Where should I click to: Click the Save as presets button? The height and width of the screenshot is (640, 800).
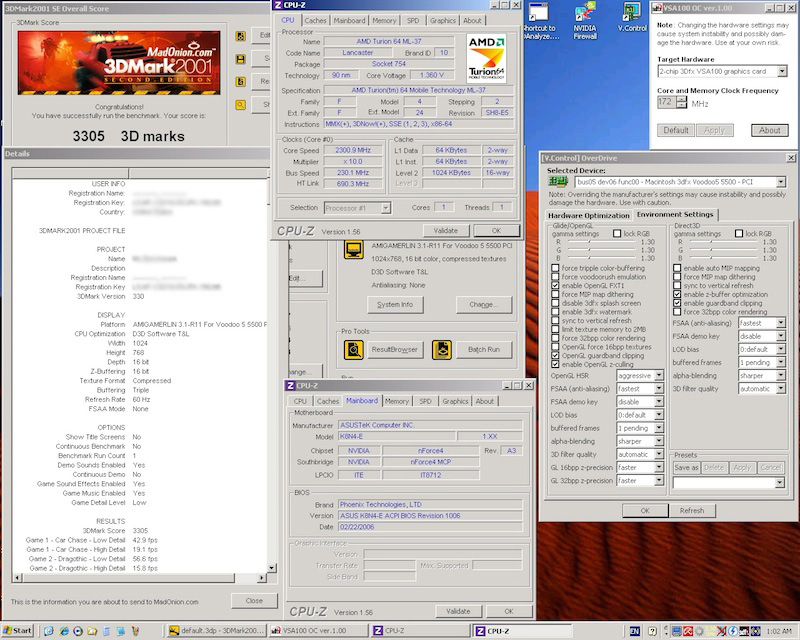(686, 467)
